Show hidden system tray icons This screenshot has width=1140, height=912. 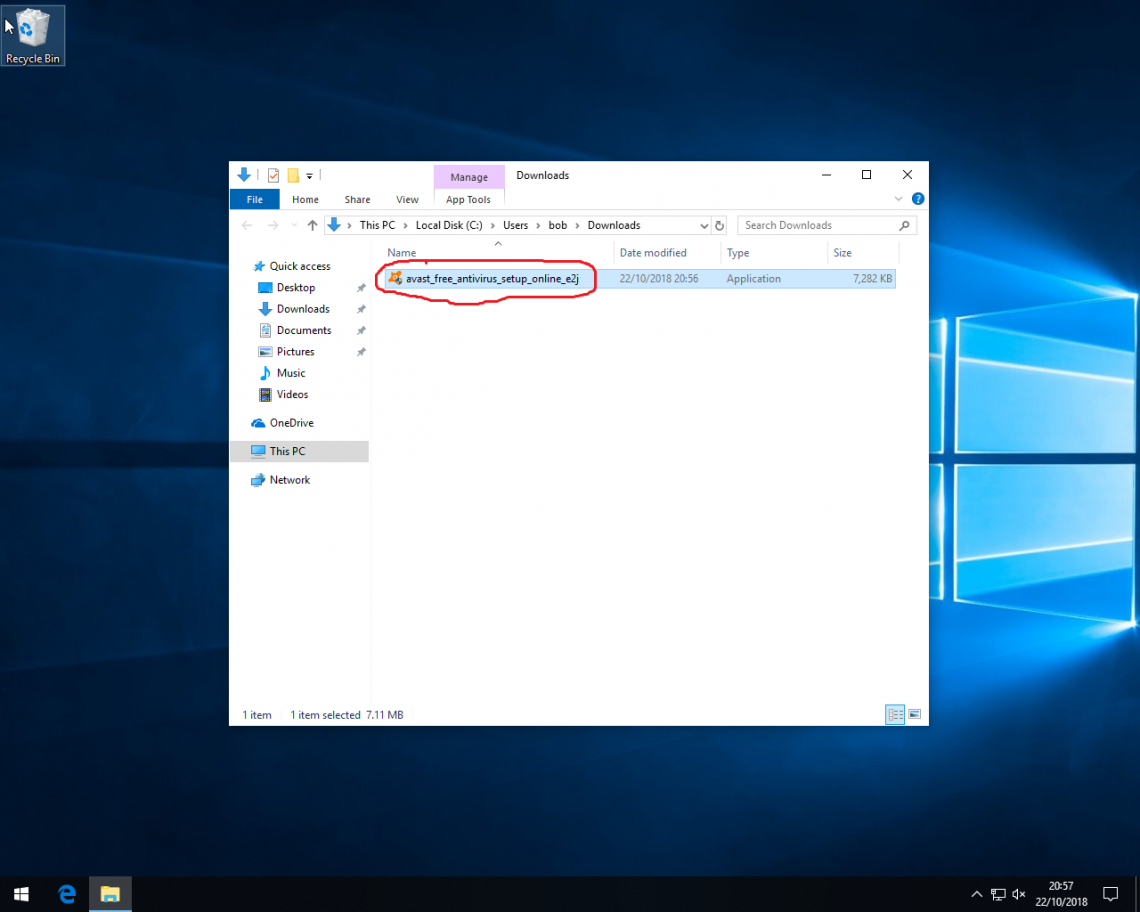point(976,894)
